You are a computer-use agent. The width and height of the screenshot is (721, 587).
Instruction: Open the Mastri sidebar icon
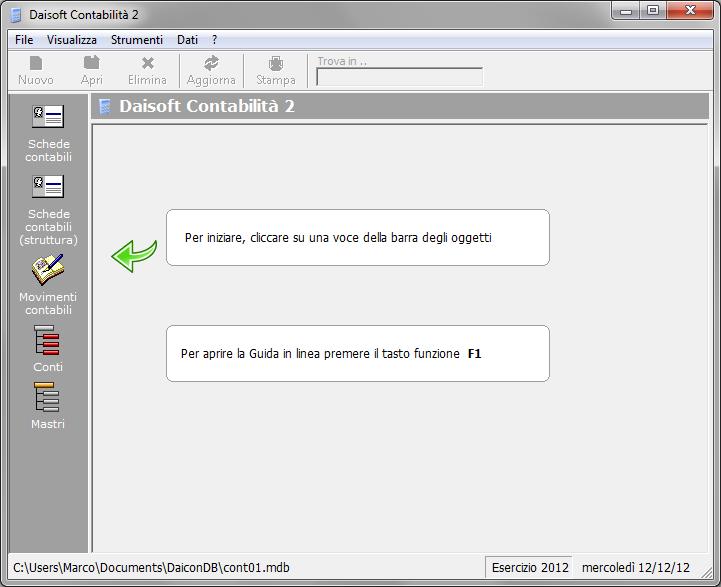pyautogui.click(x=47, y=398)
